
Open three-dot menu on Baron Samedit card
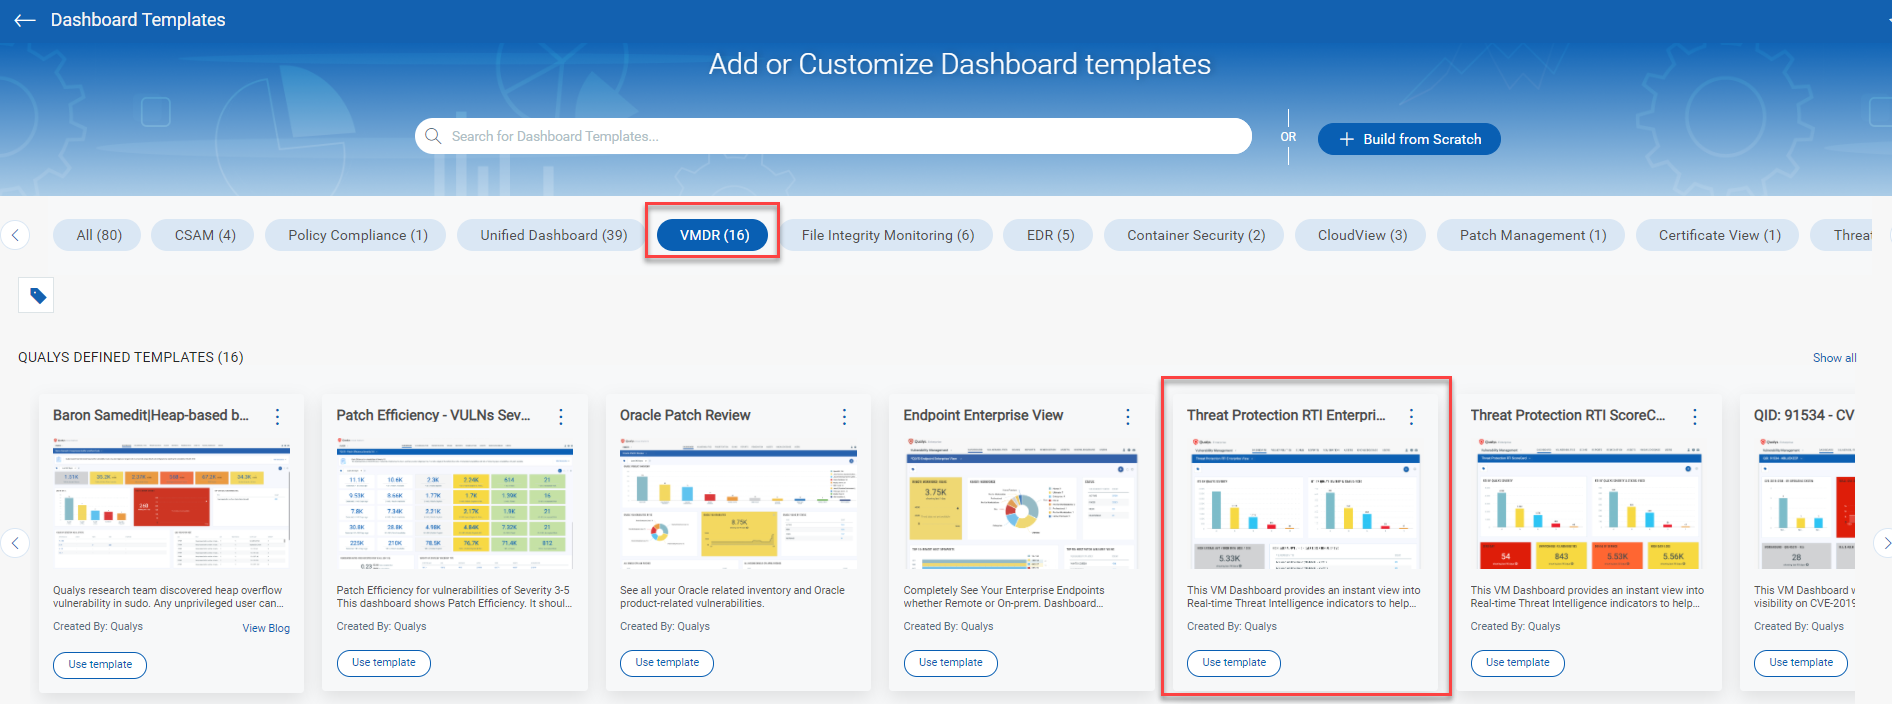point(277,417)
